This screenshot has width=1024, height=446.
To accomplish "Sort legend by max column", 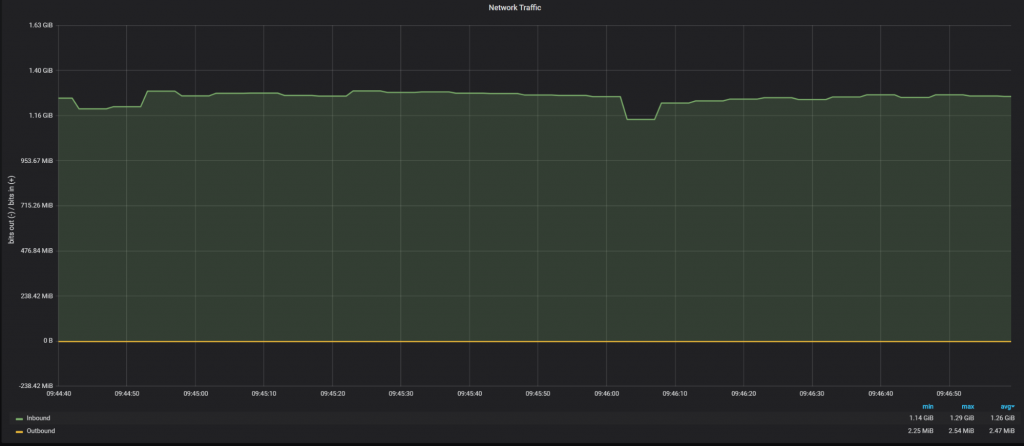I will (967, 406).
